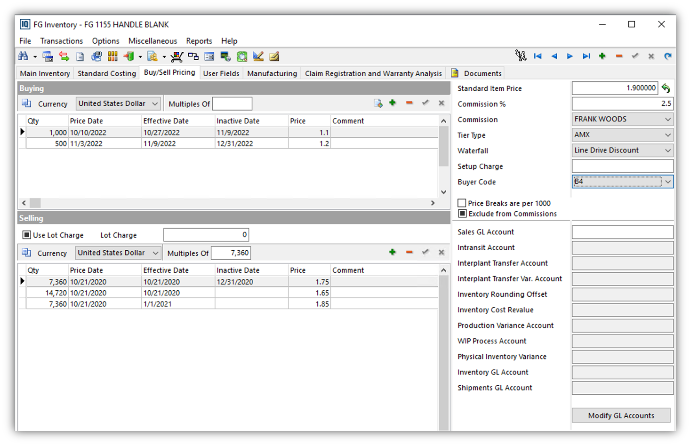Add a new buying price break row

392,103
